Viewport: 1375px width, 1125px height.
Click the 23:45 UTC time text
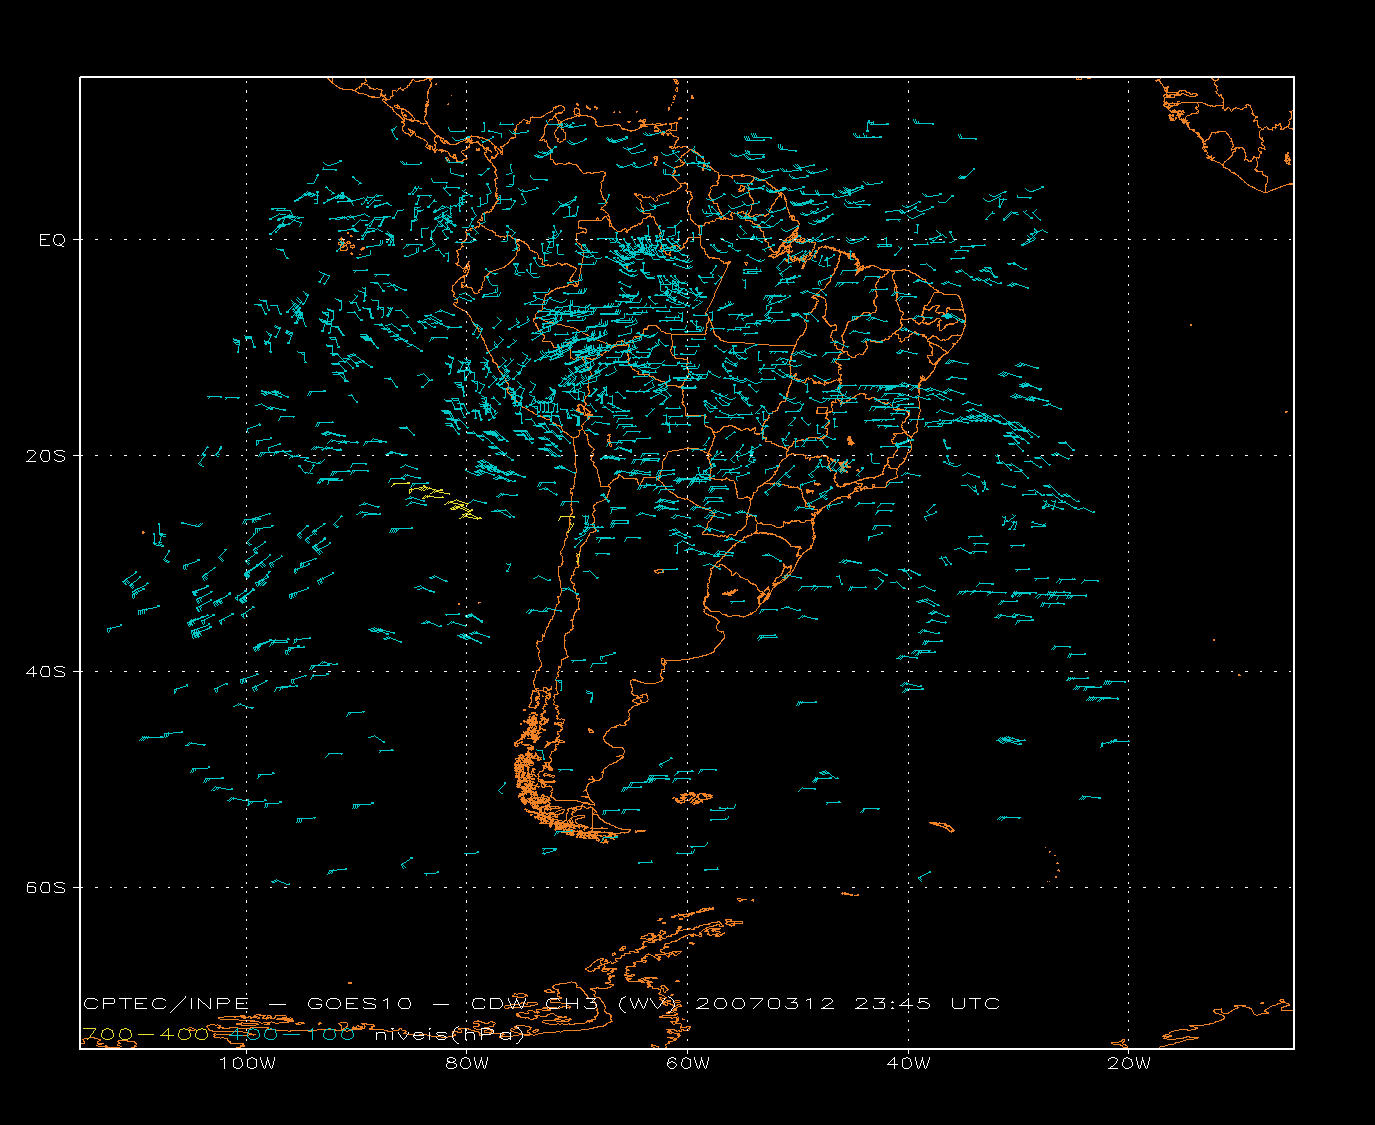click(927, 1003)
